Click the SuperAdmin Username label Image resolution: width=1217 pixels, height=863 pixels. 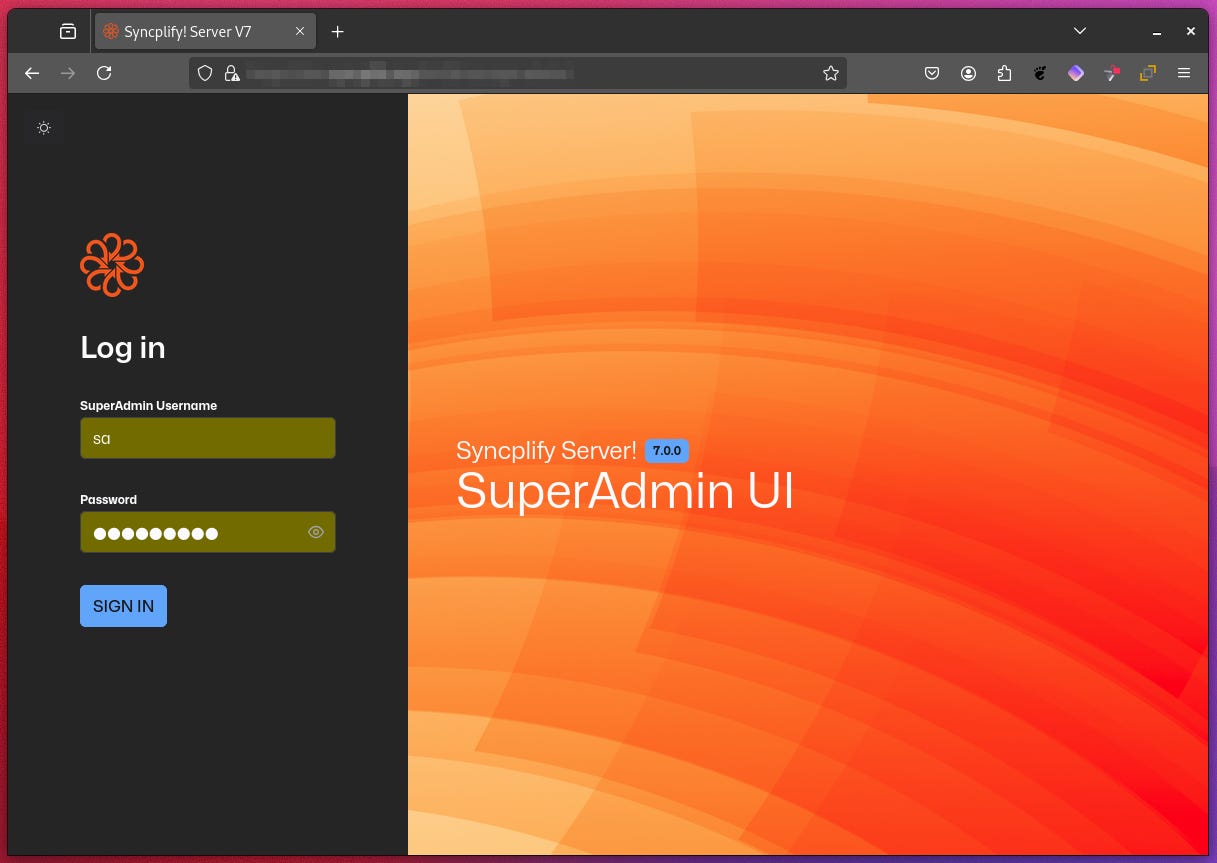[149, 405]
